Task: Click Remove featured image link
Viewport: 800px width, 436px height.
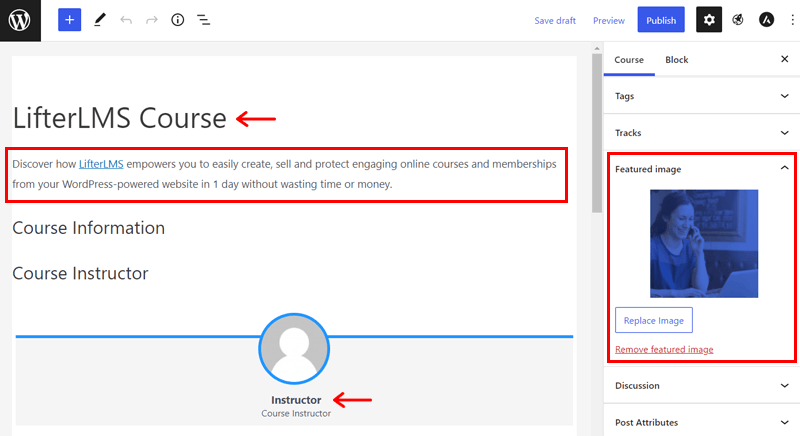Action: click(x=664, y=349)
